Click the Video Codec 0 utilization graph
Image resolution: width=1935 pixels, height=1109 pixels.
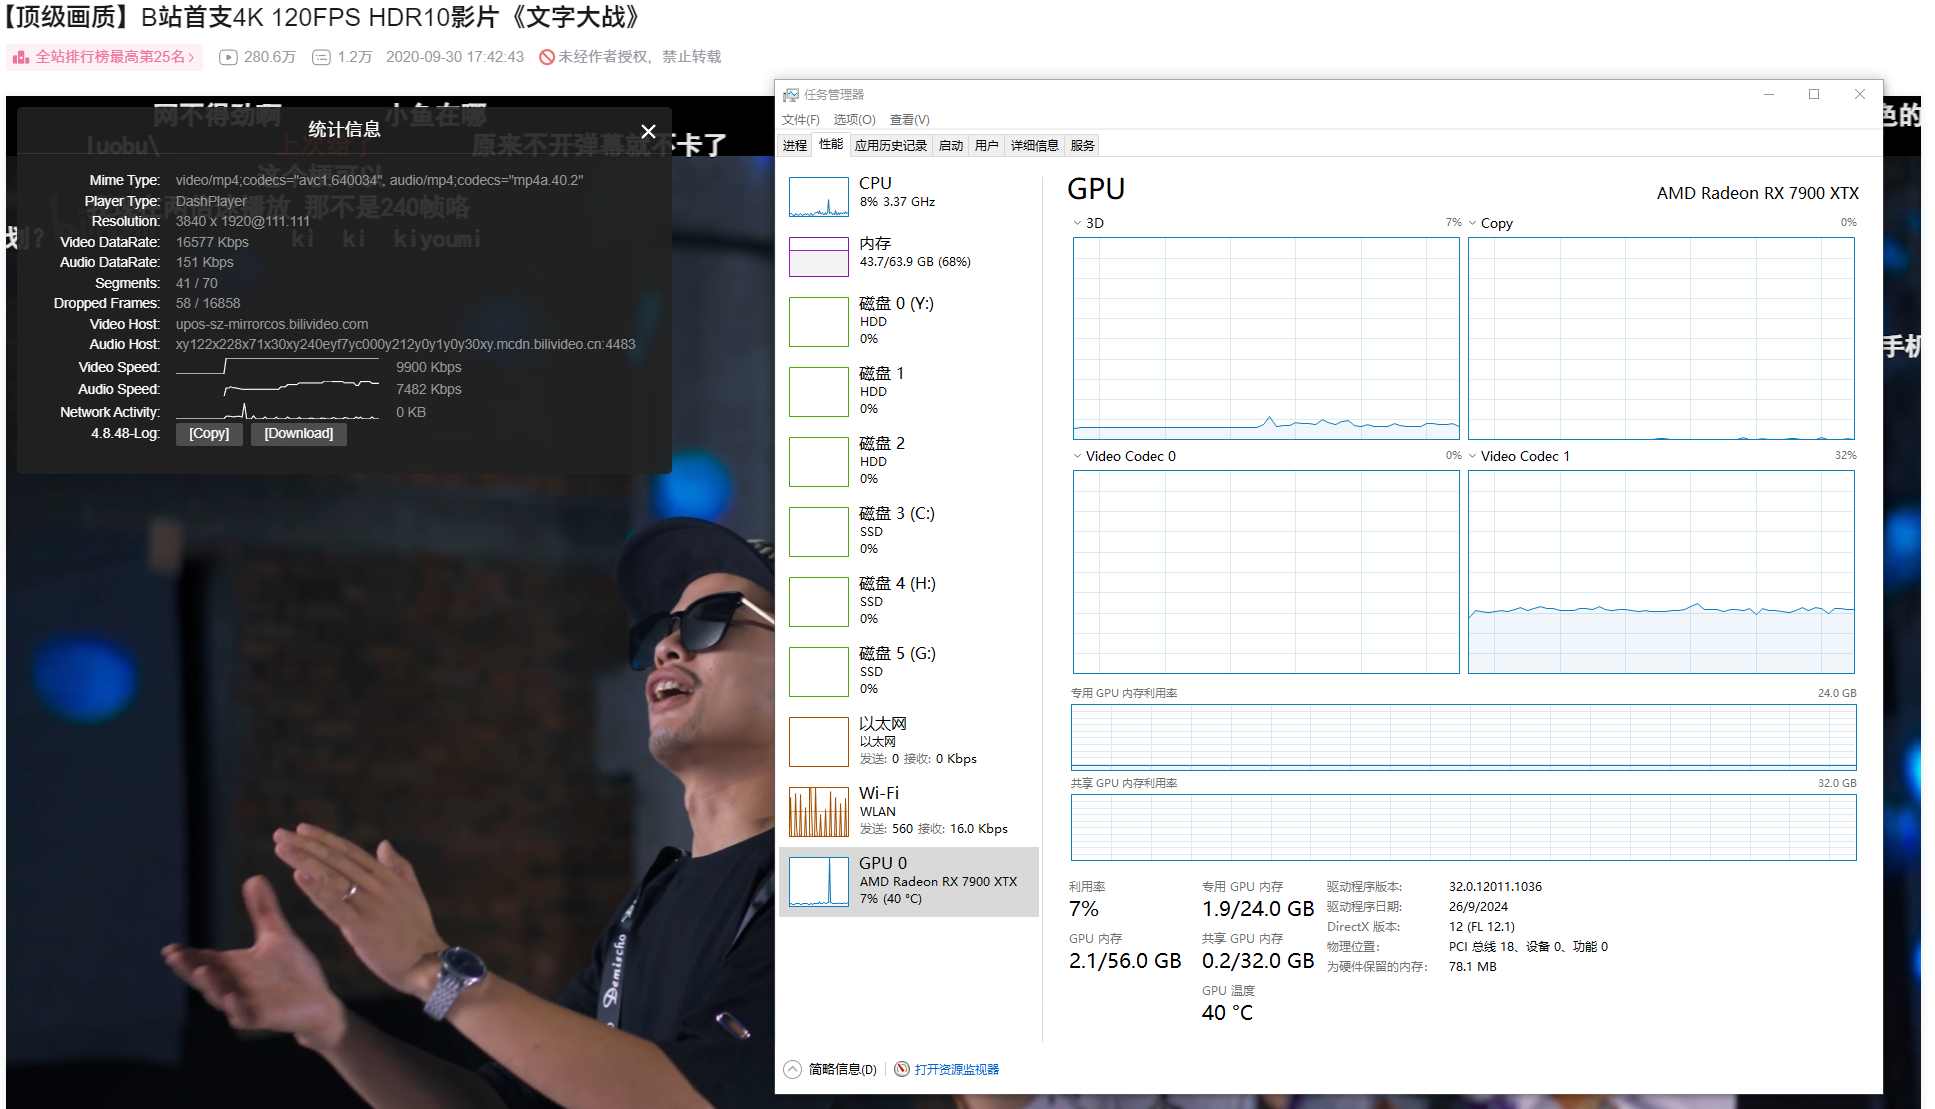coord(1266,572)
